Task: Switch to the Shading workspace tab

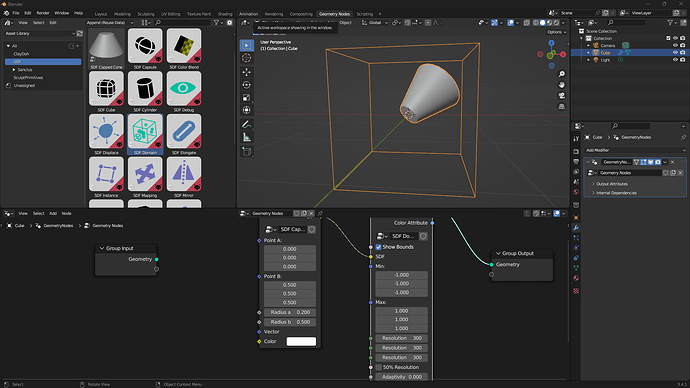Action: tap(225, 14)
